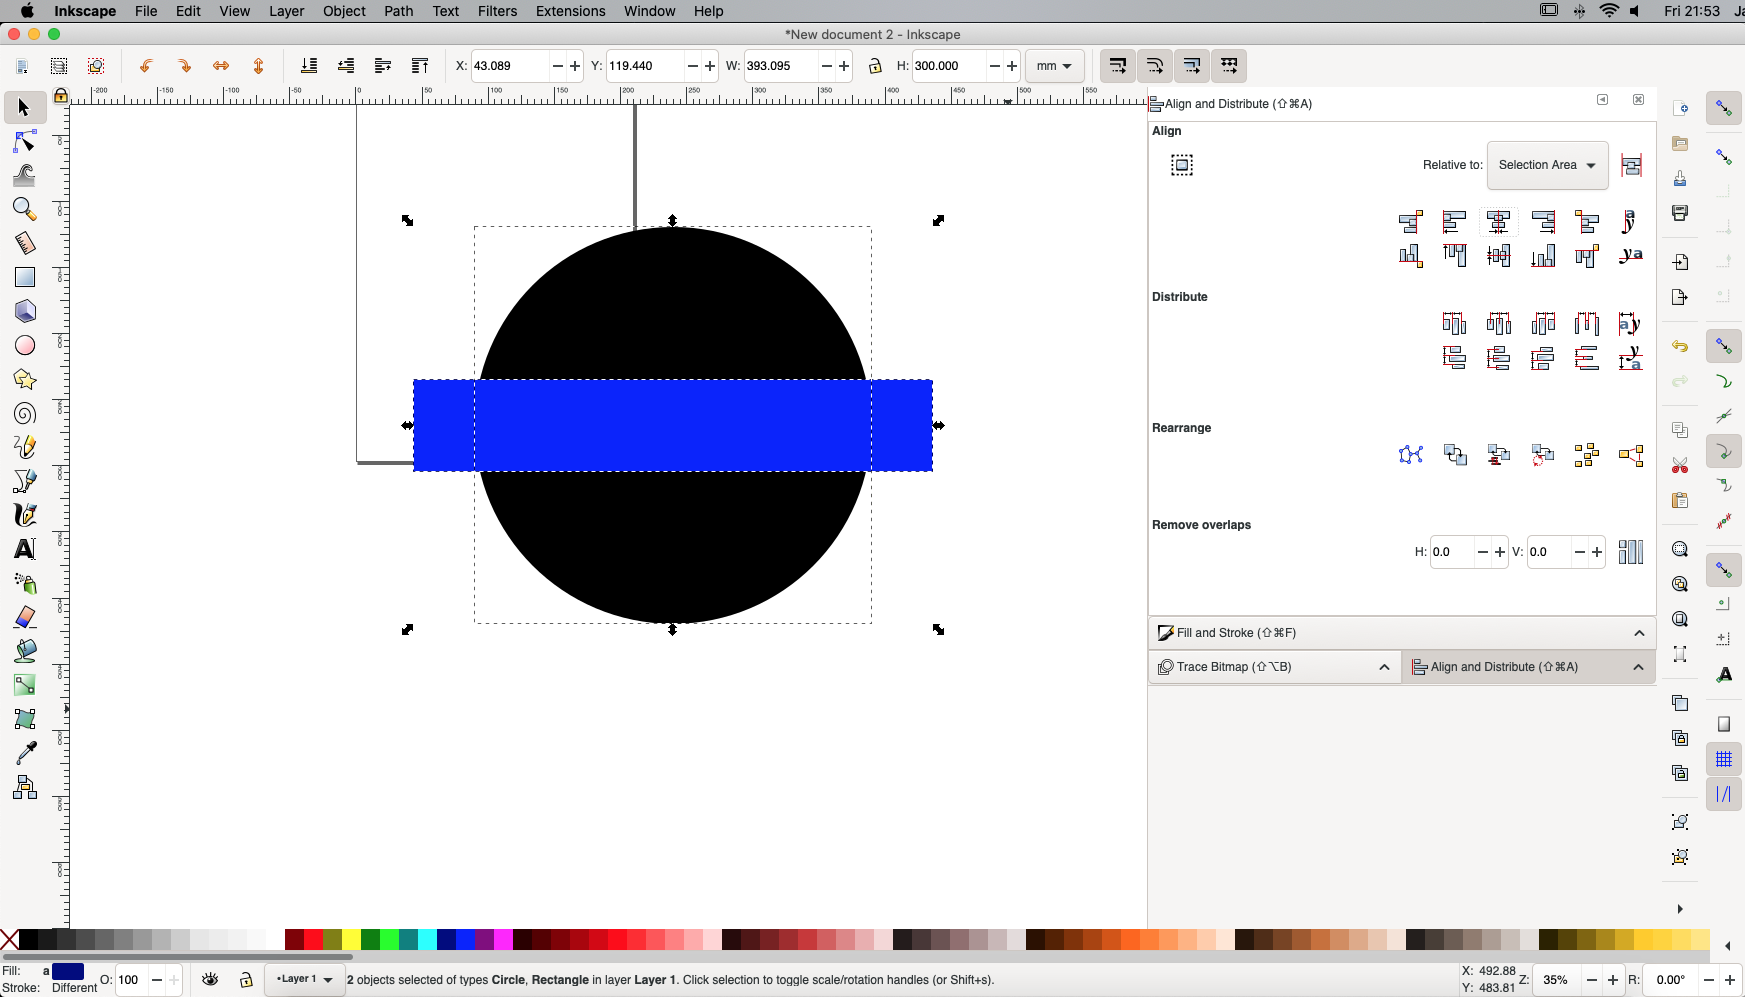Open the Extensions menu
1745x997 pixels.
pyautogui.click(x=570, y=11)
